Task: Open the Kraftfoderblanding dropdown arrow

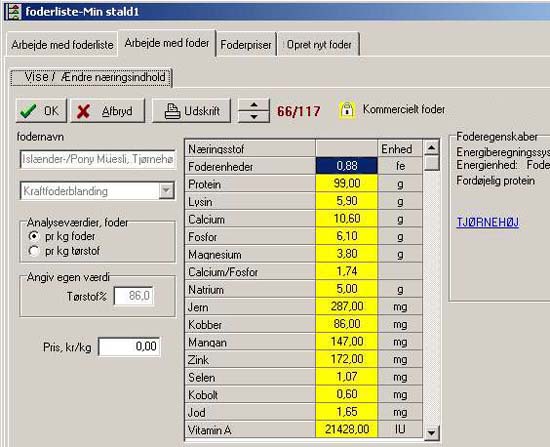Action: click(x=166, y=191)
